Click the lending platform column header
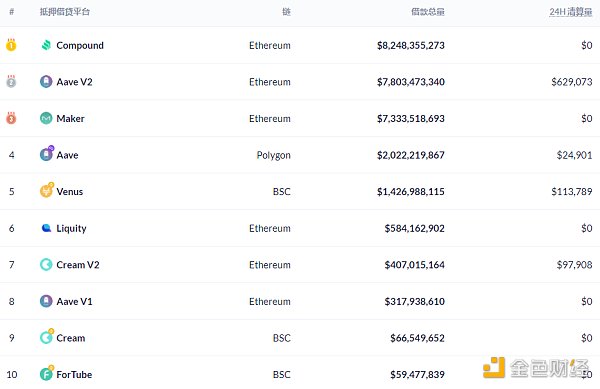The image size is (600, 389). pyautogui.click(x=65, y=12)
